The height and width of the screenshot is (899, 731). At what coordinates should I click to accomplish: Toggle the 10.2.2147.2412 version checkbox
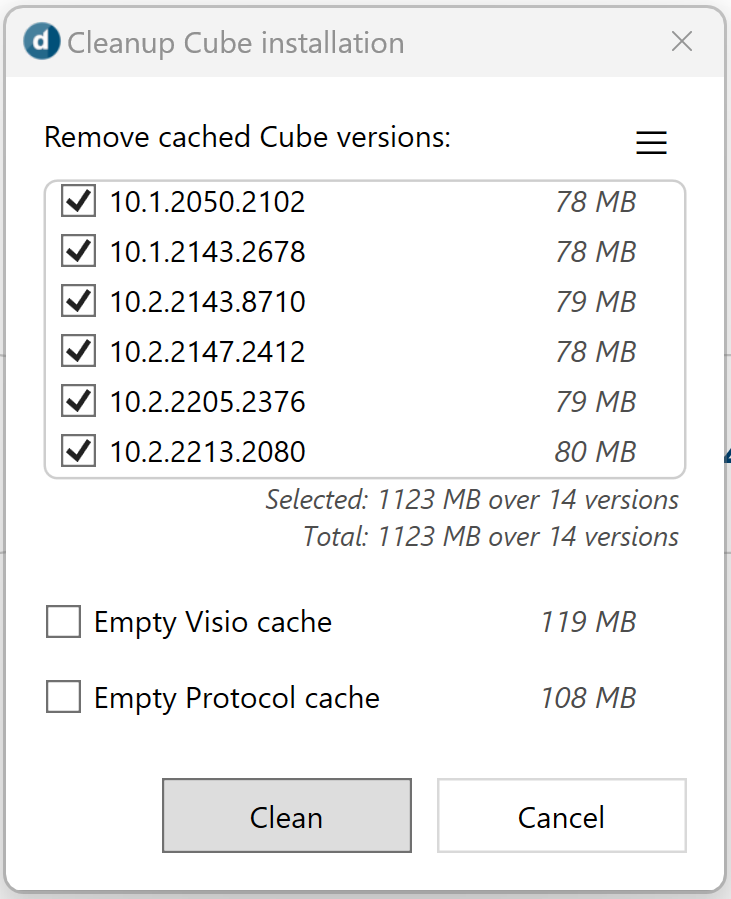tap(79, 351)
